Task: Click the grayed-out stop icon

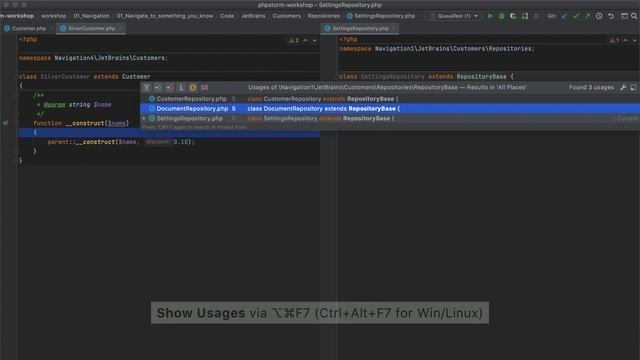Action: pos(536,16)
